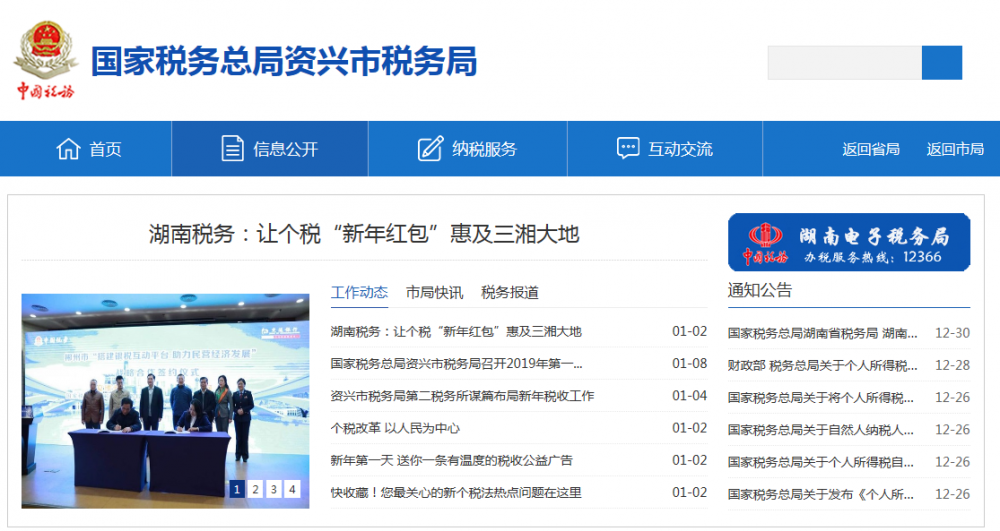Click 返回市局 in the navigation bar

(955, 149)
